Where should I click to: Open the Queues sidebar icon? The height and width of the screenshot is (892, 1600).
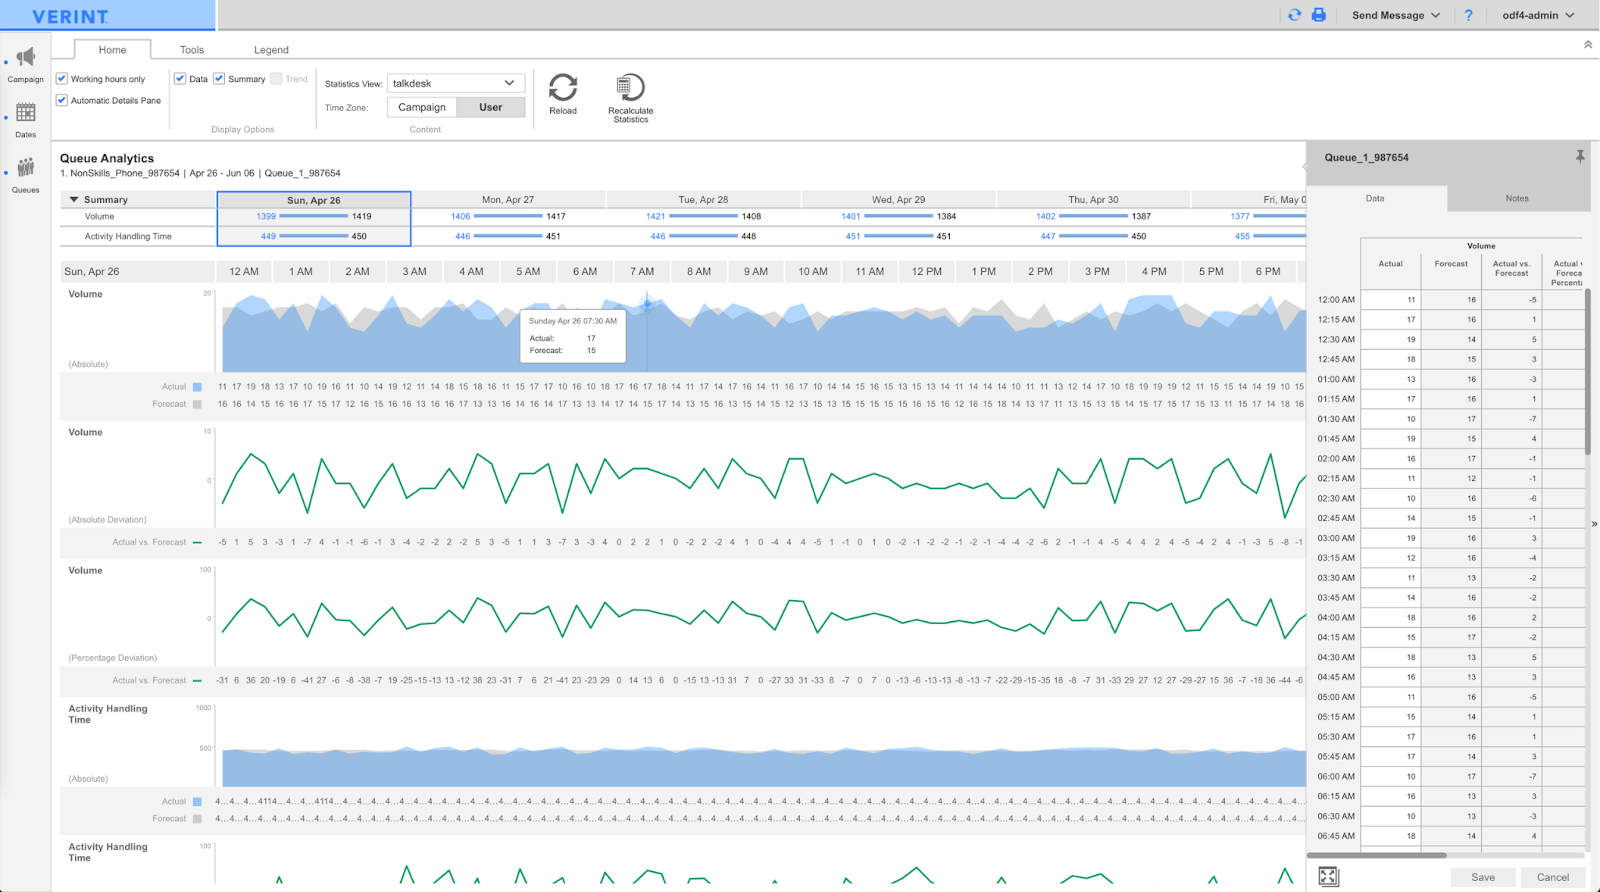26,168
